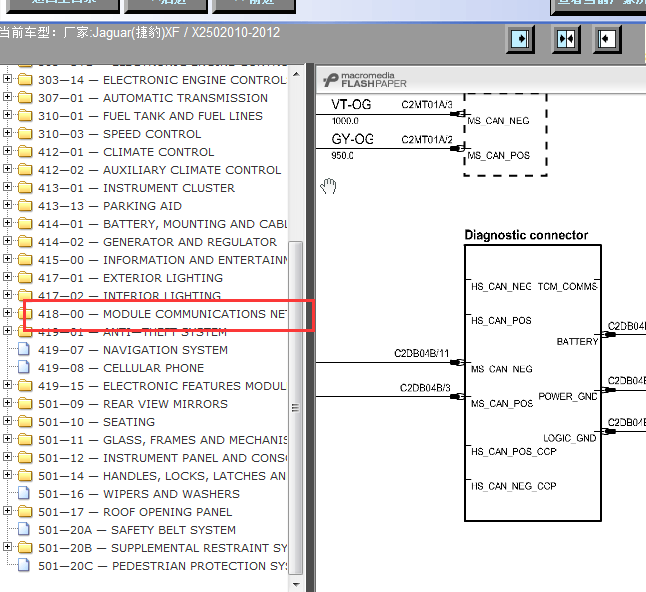
Task: Select 419-01 Anti-Theft System entry
Action: [132, 332]
